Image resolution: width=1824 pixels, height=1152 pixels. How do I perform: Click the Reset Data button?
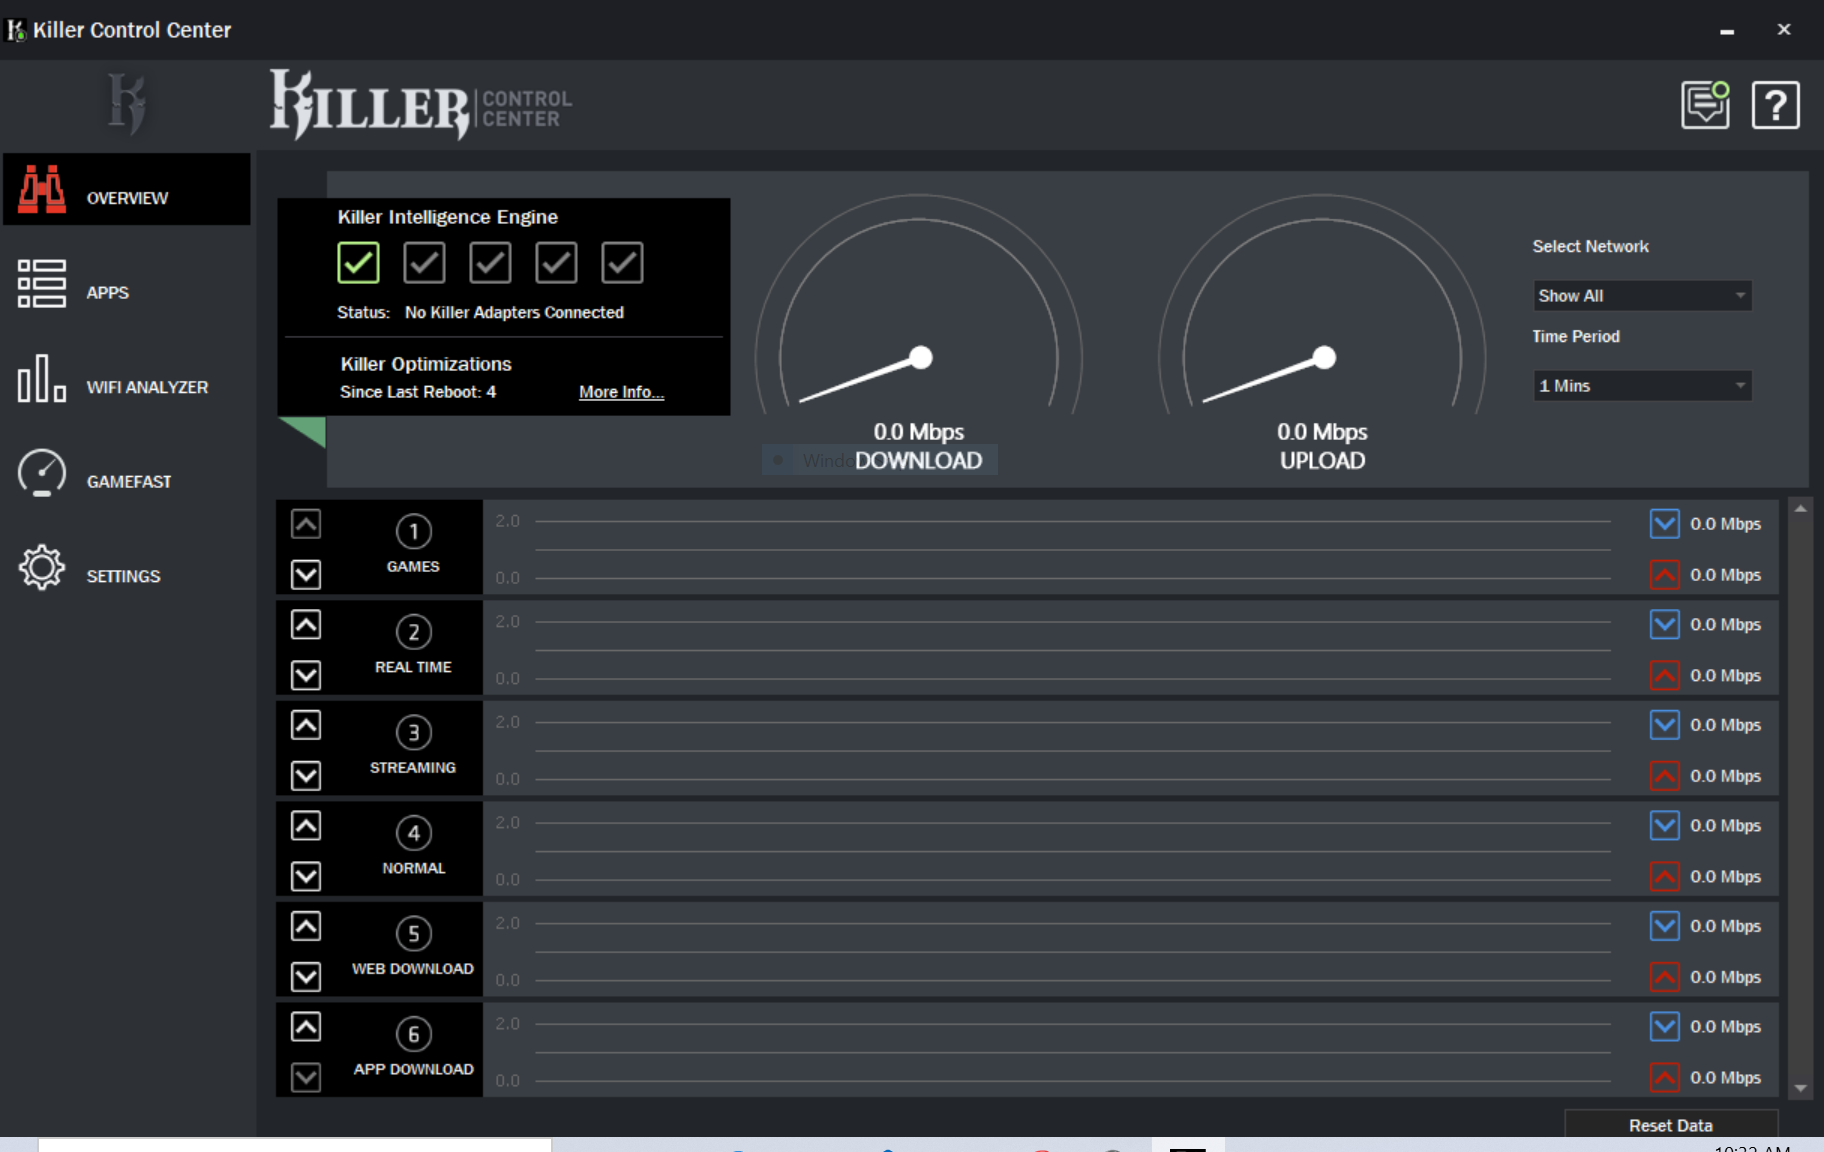click(1670, 1125)
